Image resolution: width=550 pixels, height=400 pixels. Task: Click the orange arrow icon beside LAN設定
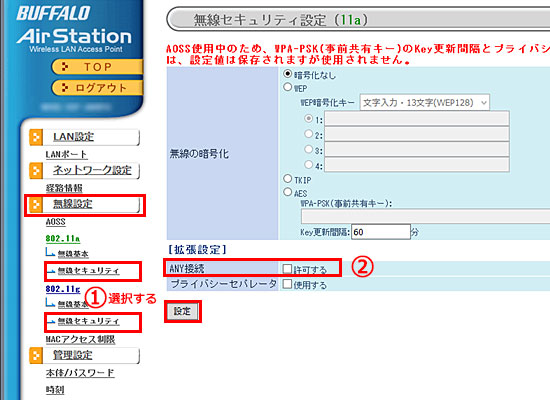tap(36, 137)
